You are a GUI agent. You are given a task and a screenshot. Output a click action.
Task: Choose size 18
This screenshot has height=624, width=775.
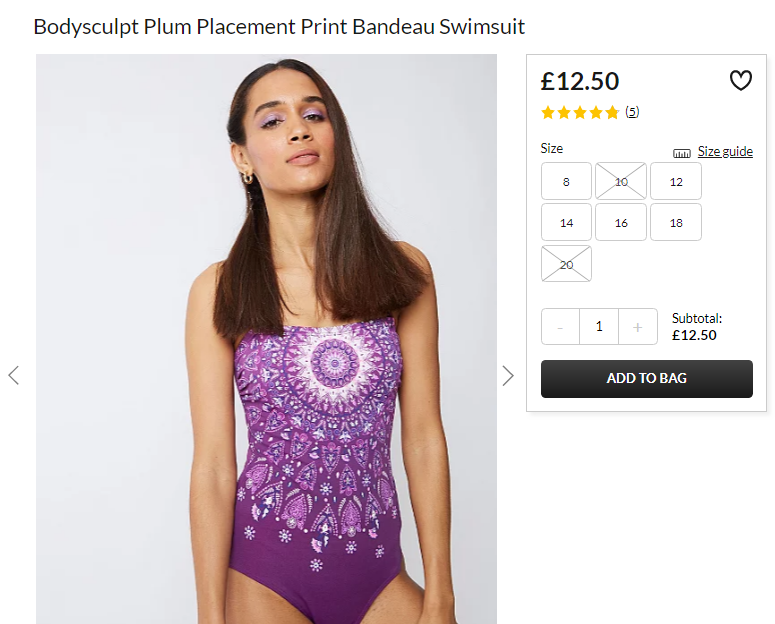coord(676,223)
